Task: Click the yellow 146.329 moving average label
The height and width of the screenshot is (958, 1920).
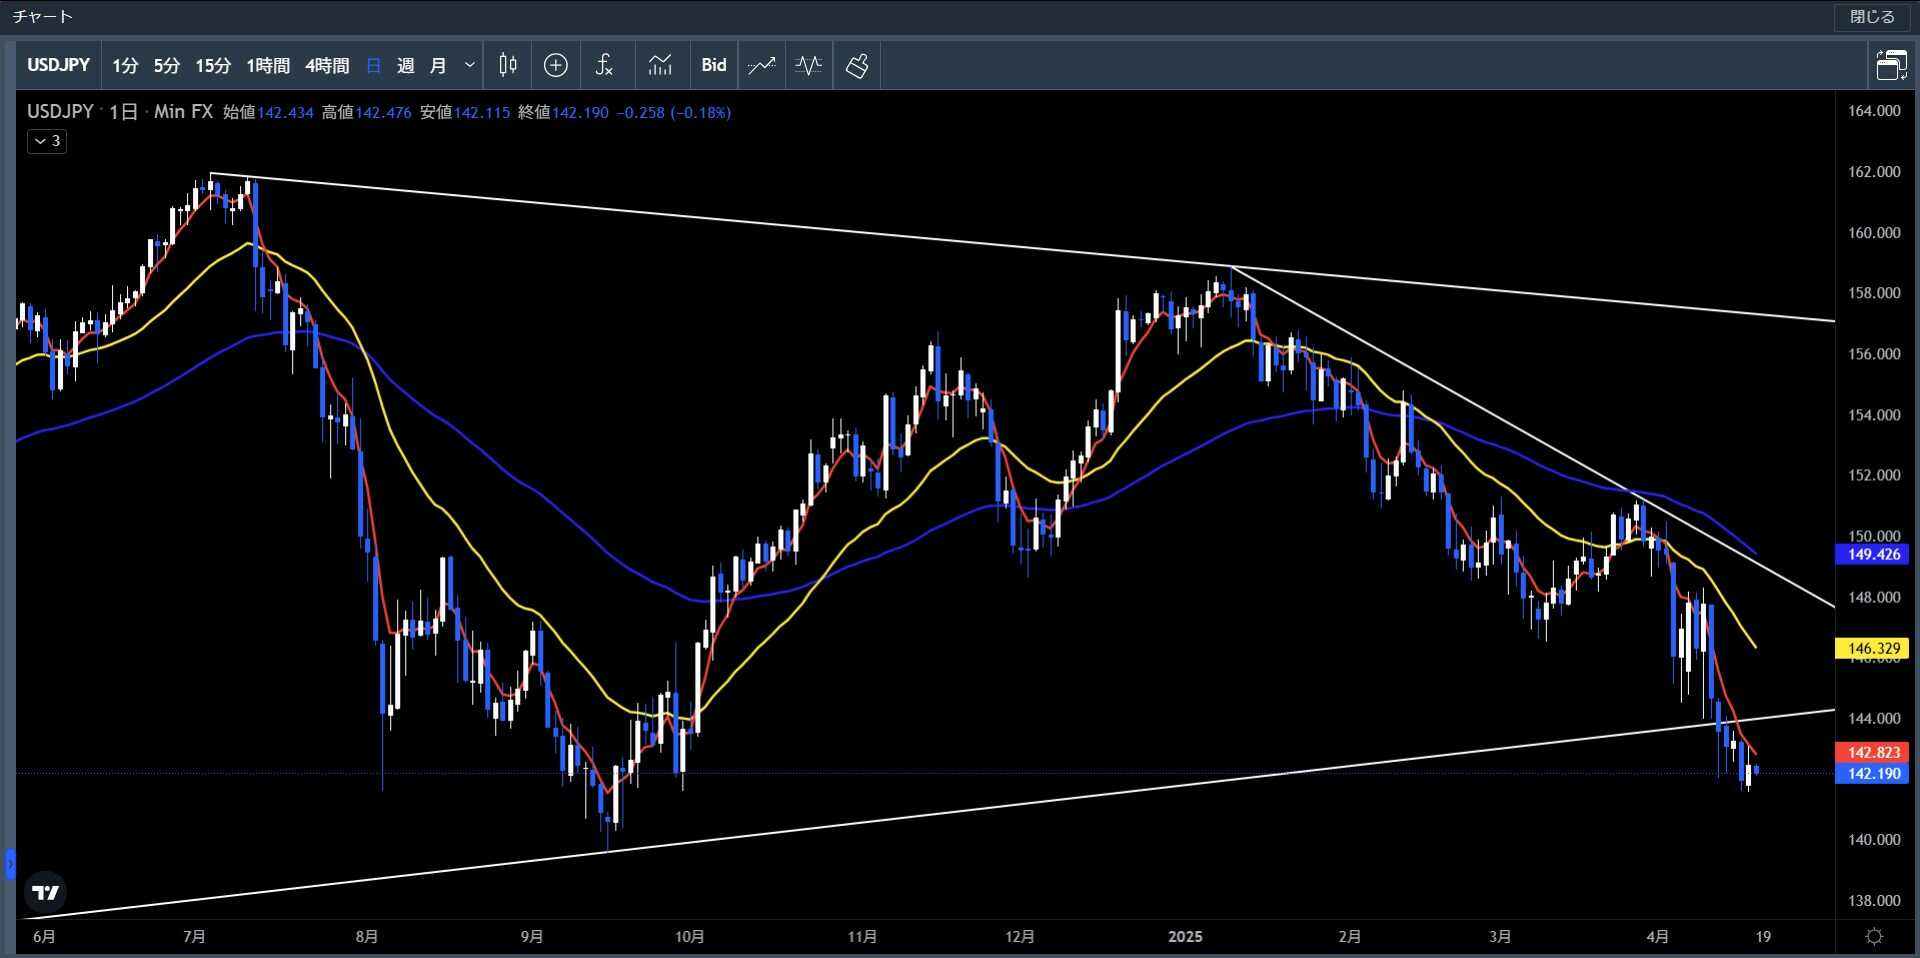Action: pos(1873,648)
